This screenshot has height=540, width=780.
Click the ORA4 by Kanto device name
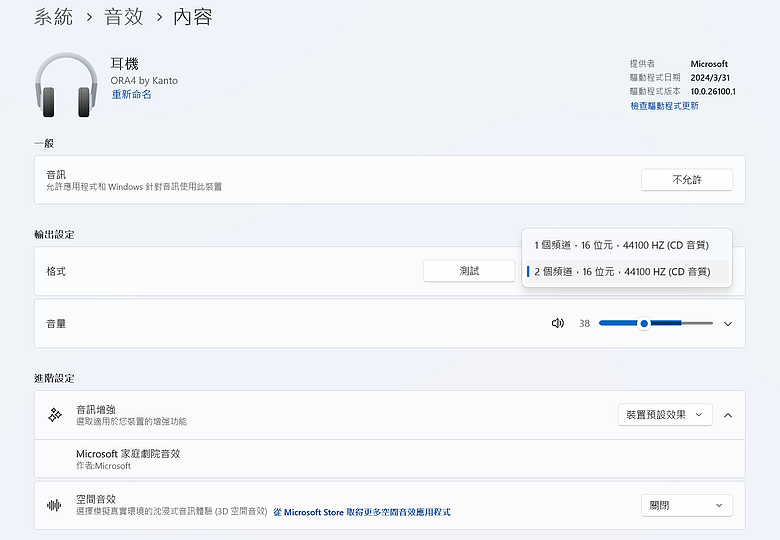click(144, 81)
